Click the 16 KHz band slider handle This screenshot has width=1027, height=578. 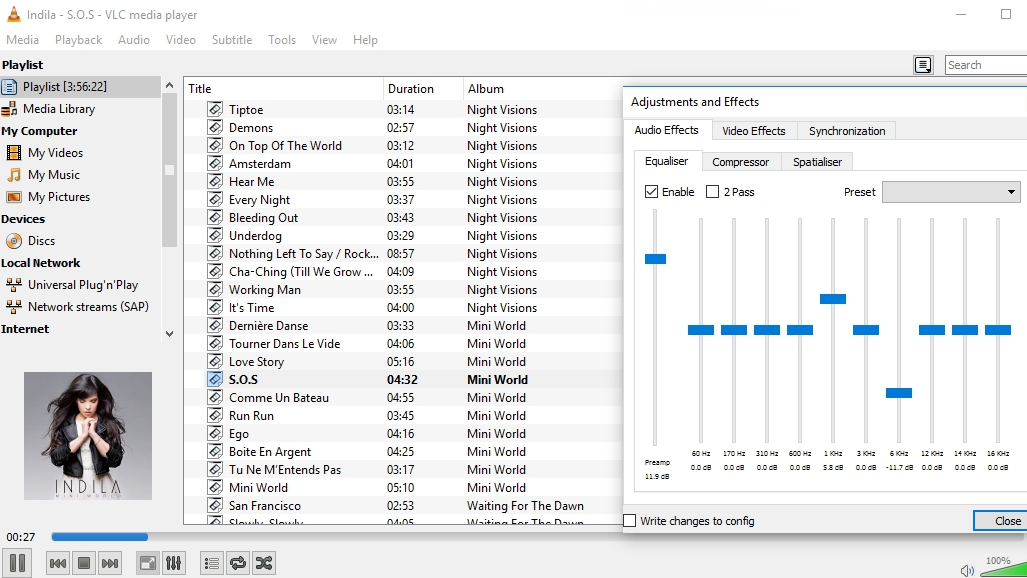tap(998, 330)
